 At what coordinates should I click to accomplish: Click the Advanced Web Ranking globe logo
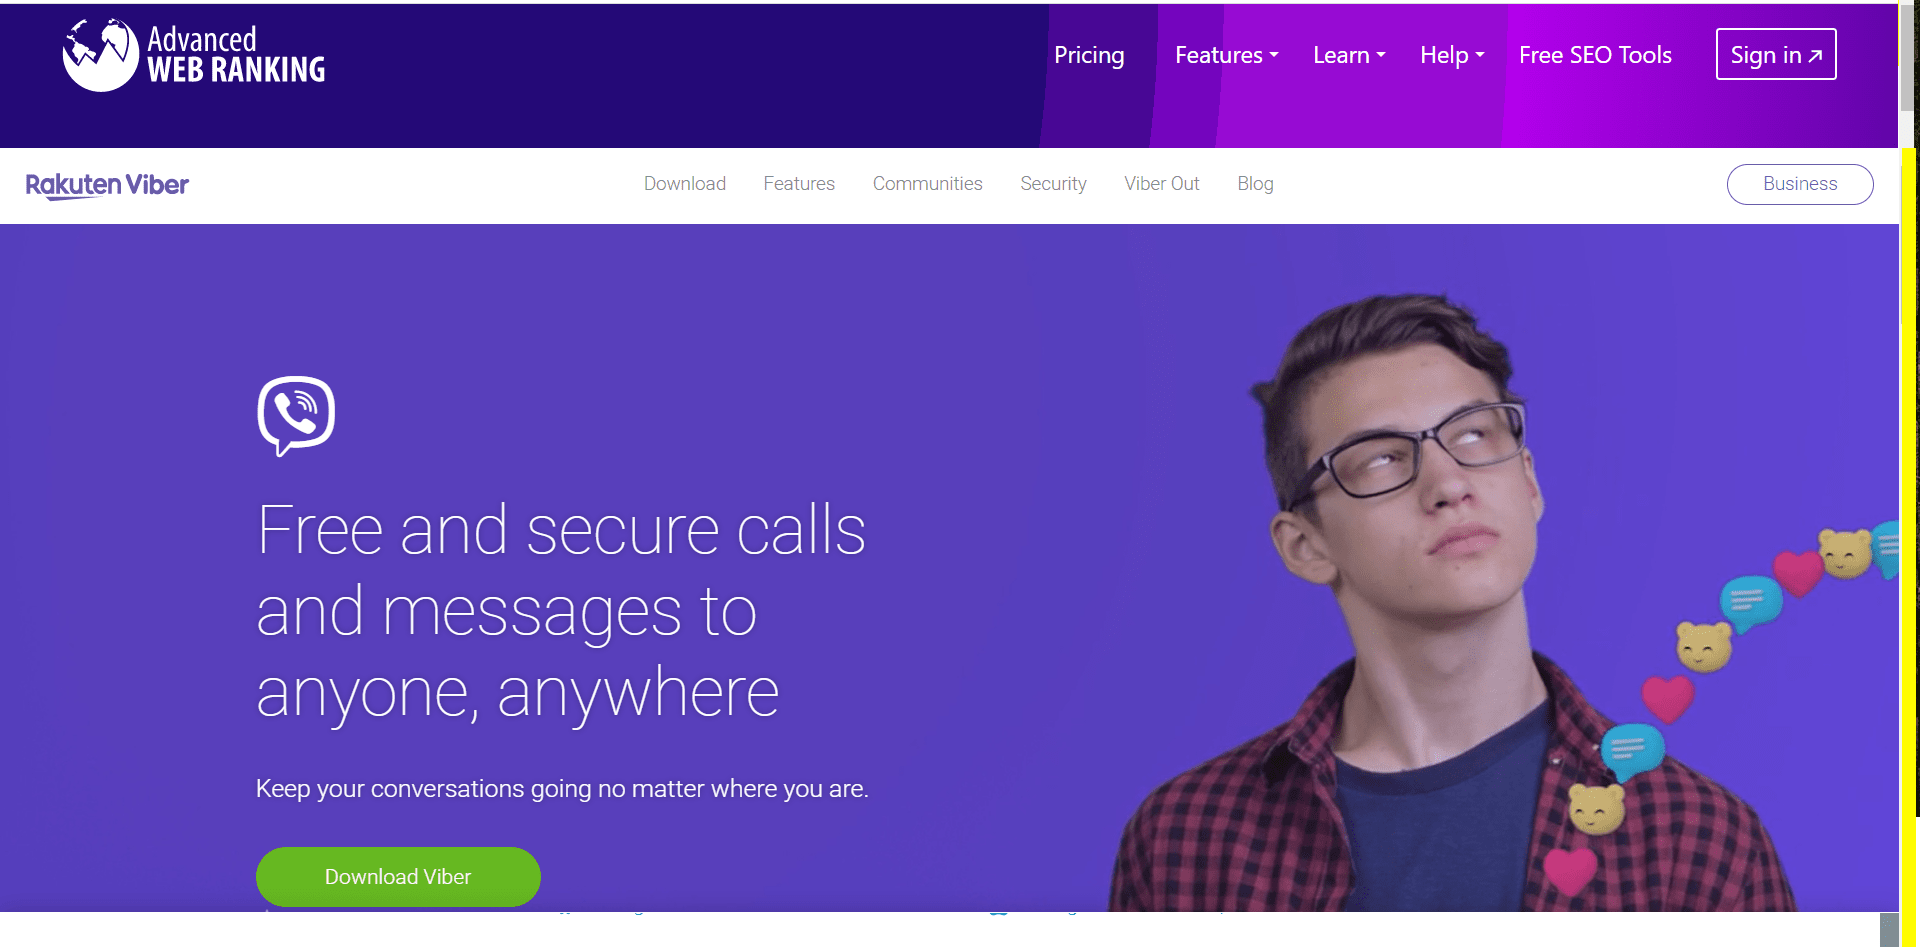[100, 55]
